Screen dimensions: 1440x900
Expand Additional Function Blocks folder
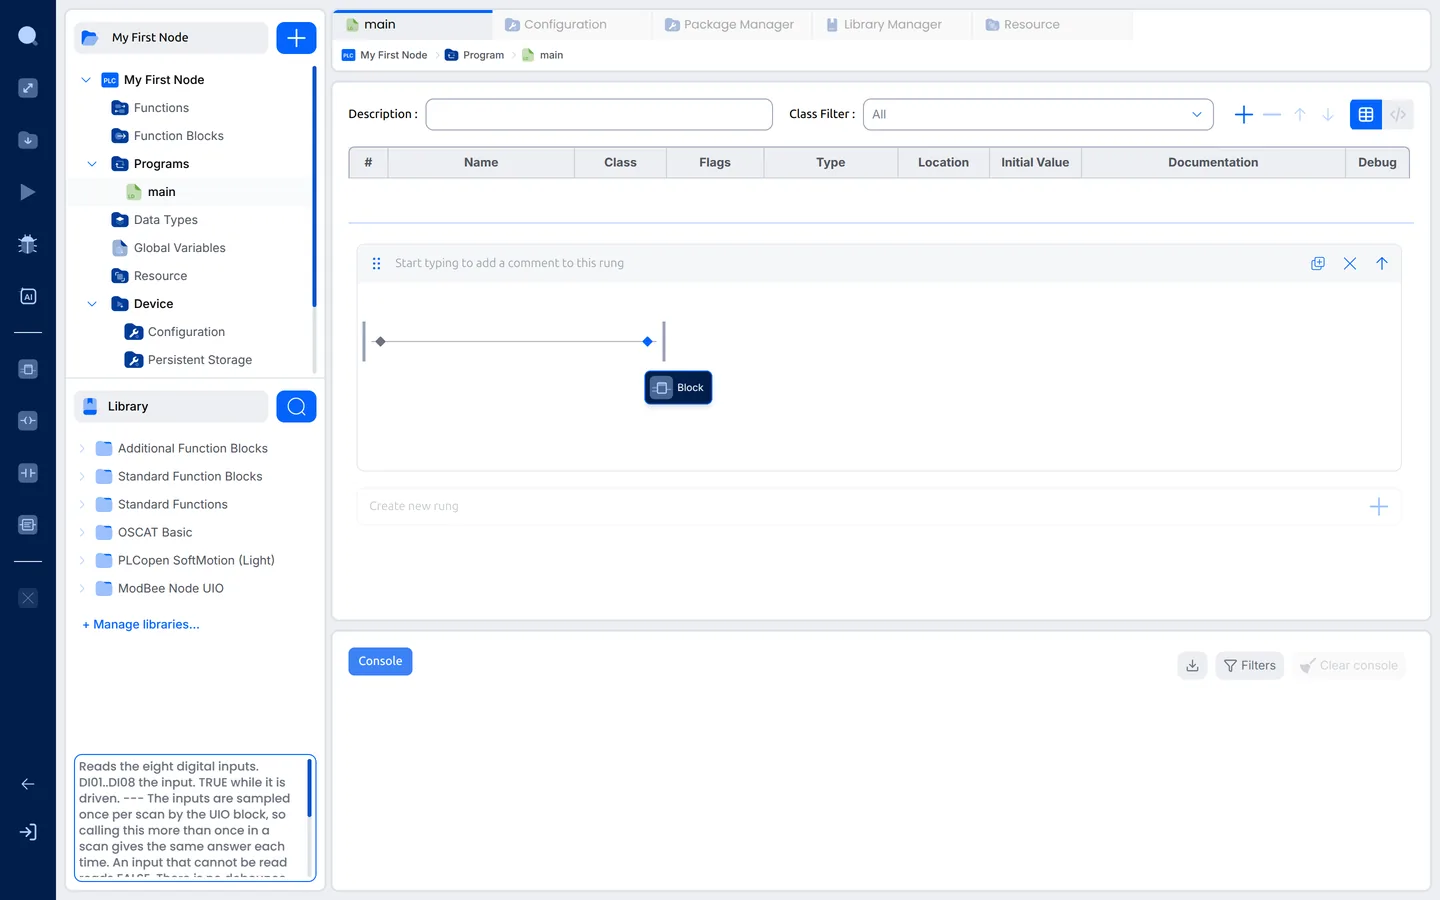tap(82, 448)
